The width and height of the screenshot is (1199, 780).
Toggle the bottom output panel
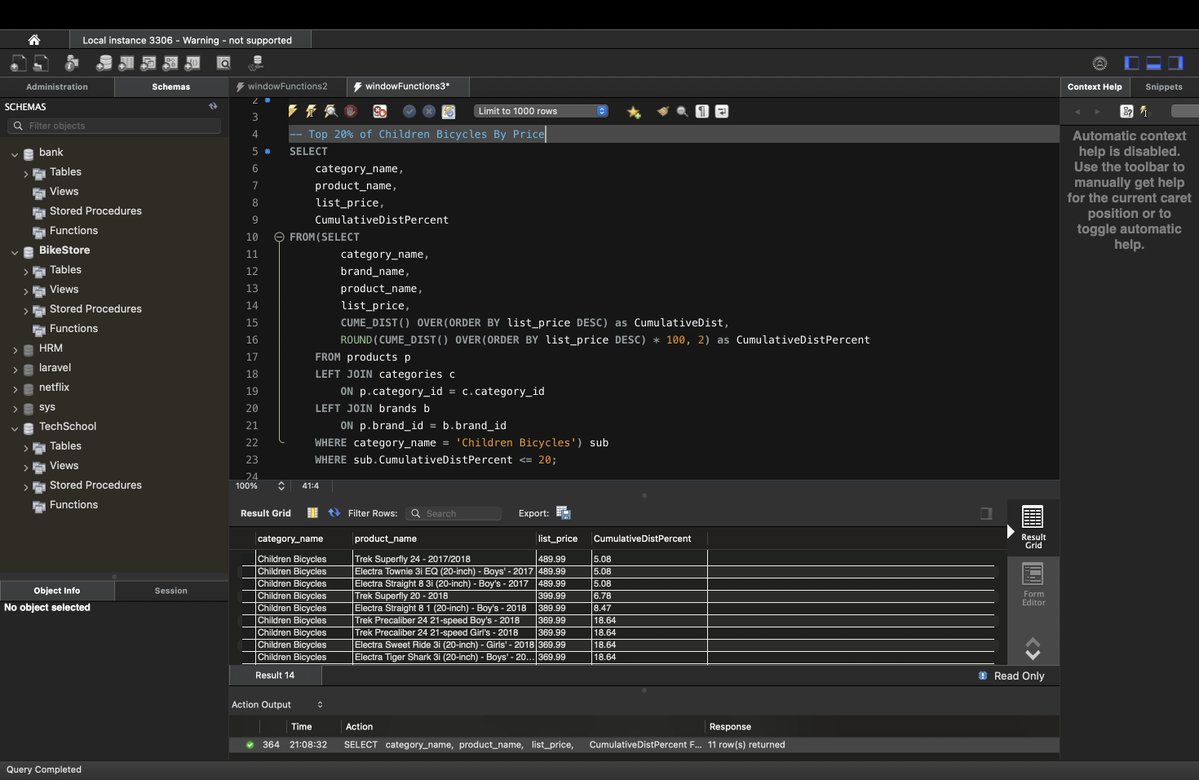(x=1154, y=63)
